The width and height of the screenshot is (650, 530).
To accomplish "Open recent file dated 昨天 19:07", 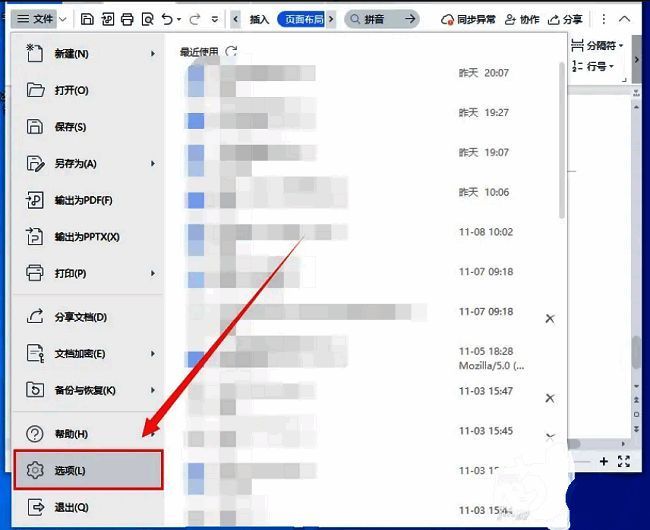I will [348, 152].
